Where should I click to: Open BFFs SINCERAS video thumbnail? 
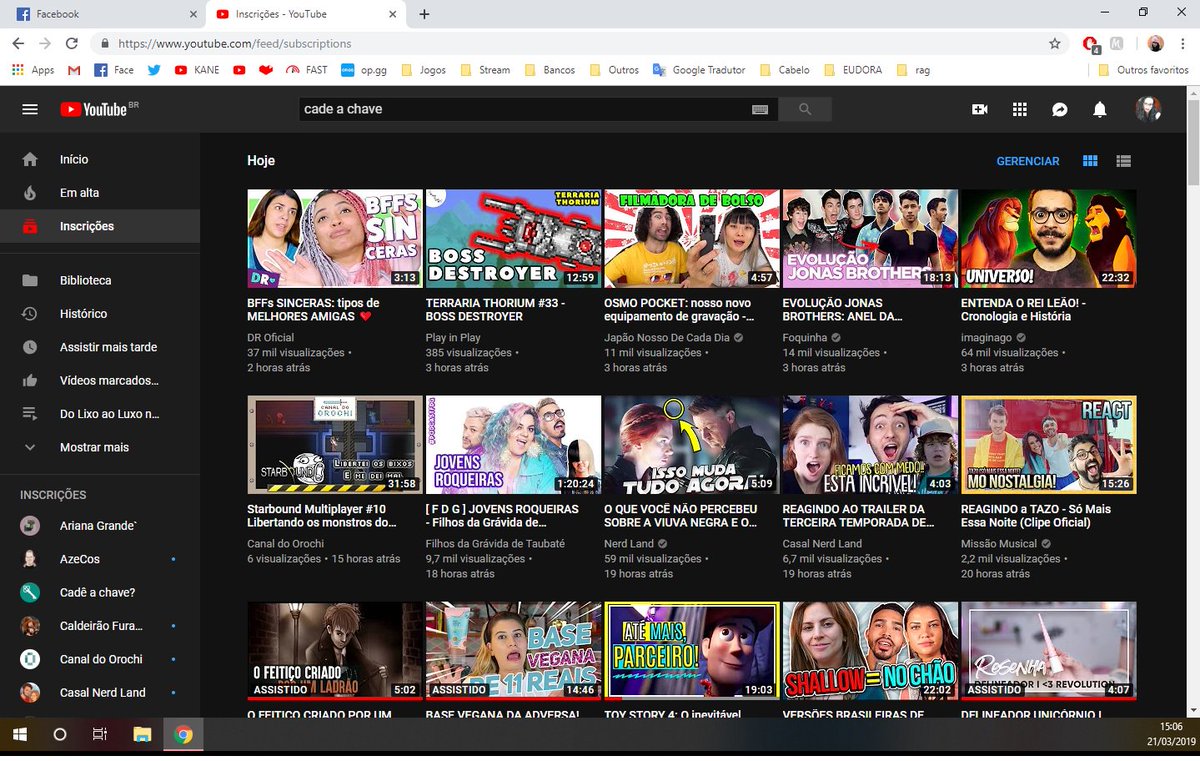(x=334, y=239)
